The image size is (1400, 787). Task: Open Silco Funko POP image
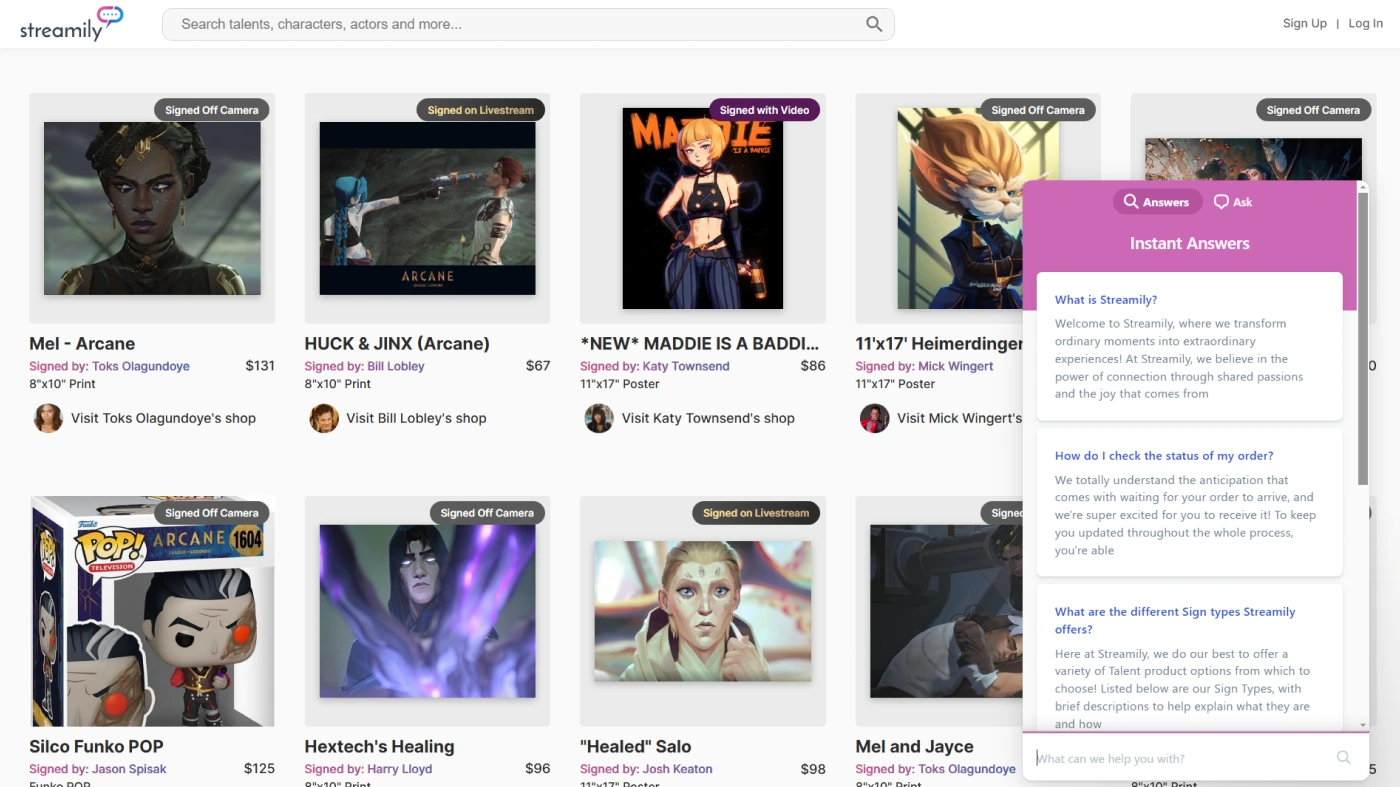click(152, 611)
